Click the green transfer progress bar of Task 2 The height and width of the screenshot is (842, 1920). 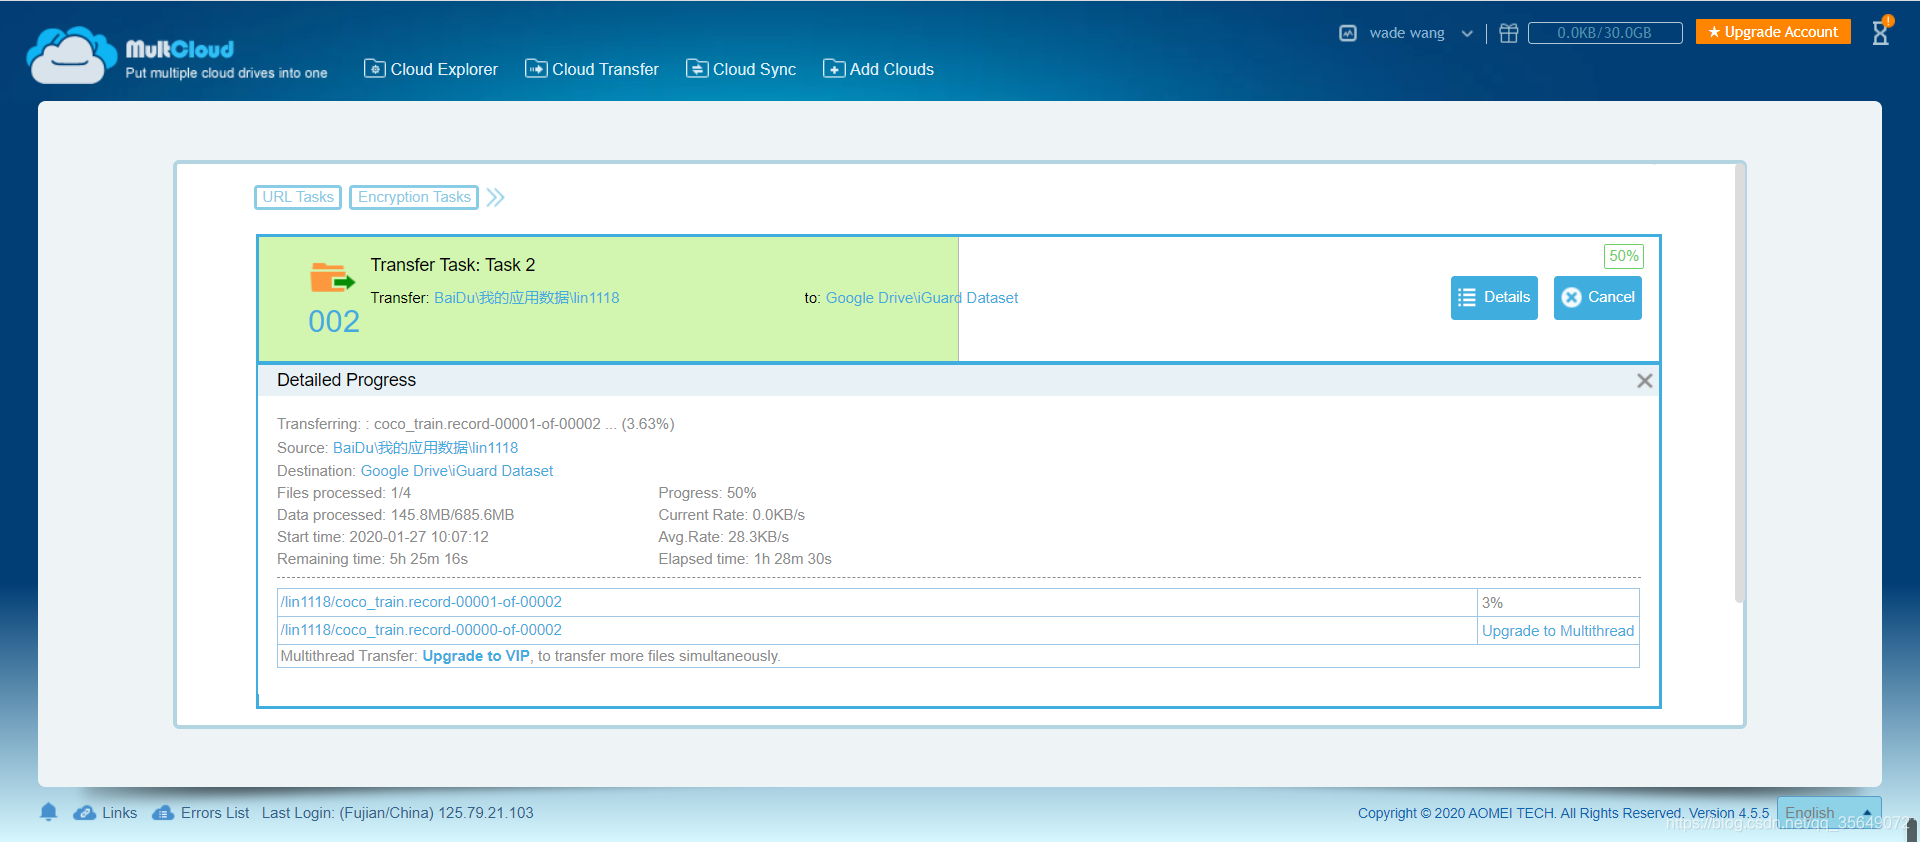tap(608, 299)
